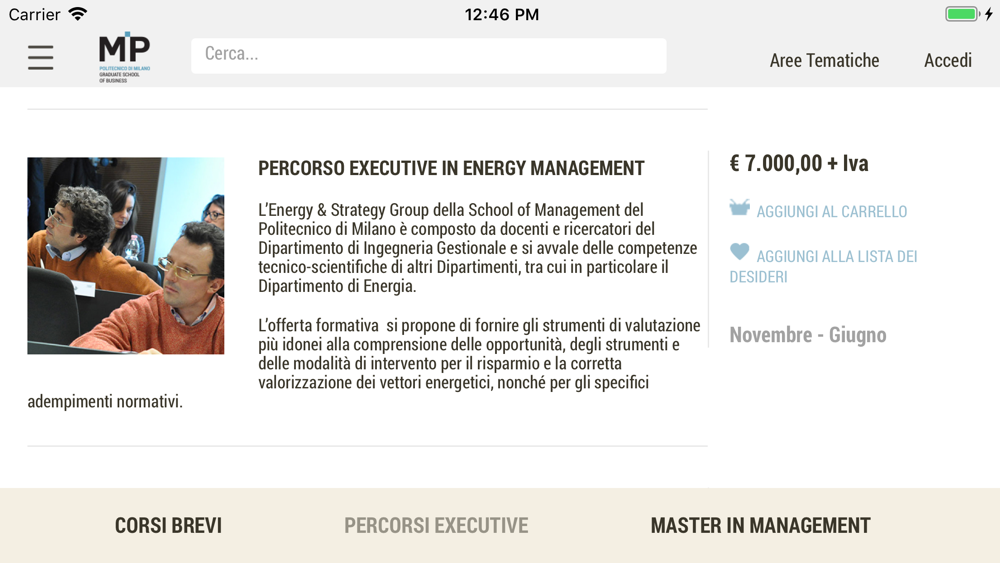Tap the Wi-Fi status icon
Image resolution: width=1000 pixels, height=563 pixels.
(78, 14)
